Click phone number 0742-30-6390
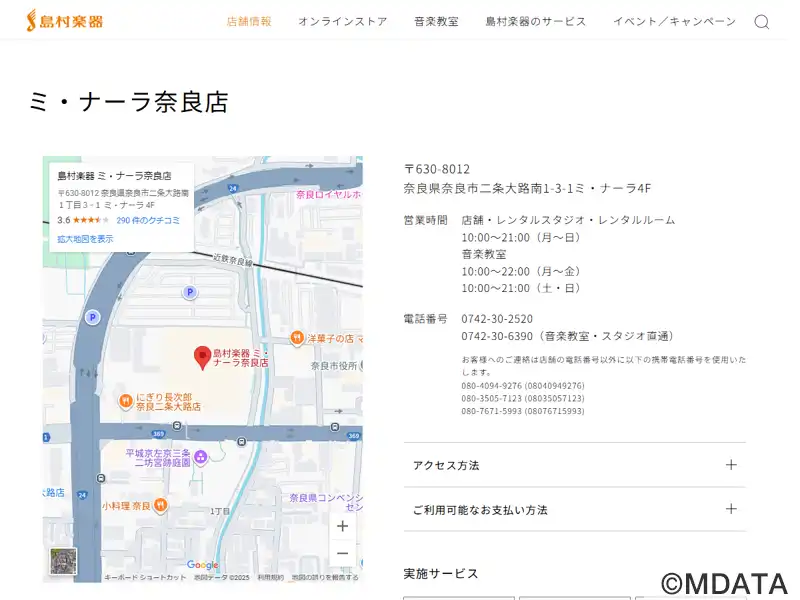The width and height of the screenshot is (800, 600). pyautogui.click(x=497, y=336)
